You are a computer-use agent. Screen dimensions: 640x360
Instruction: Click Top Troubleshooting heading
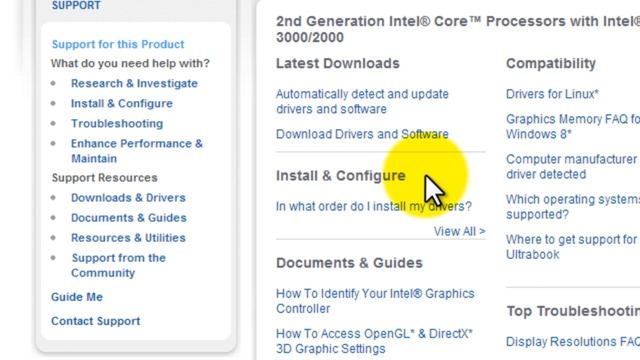pyautogui.click(x=573, y=311)
